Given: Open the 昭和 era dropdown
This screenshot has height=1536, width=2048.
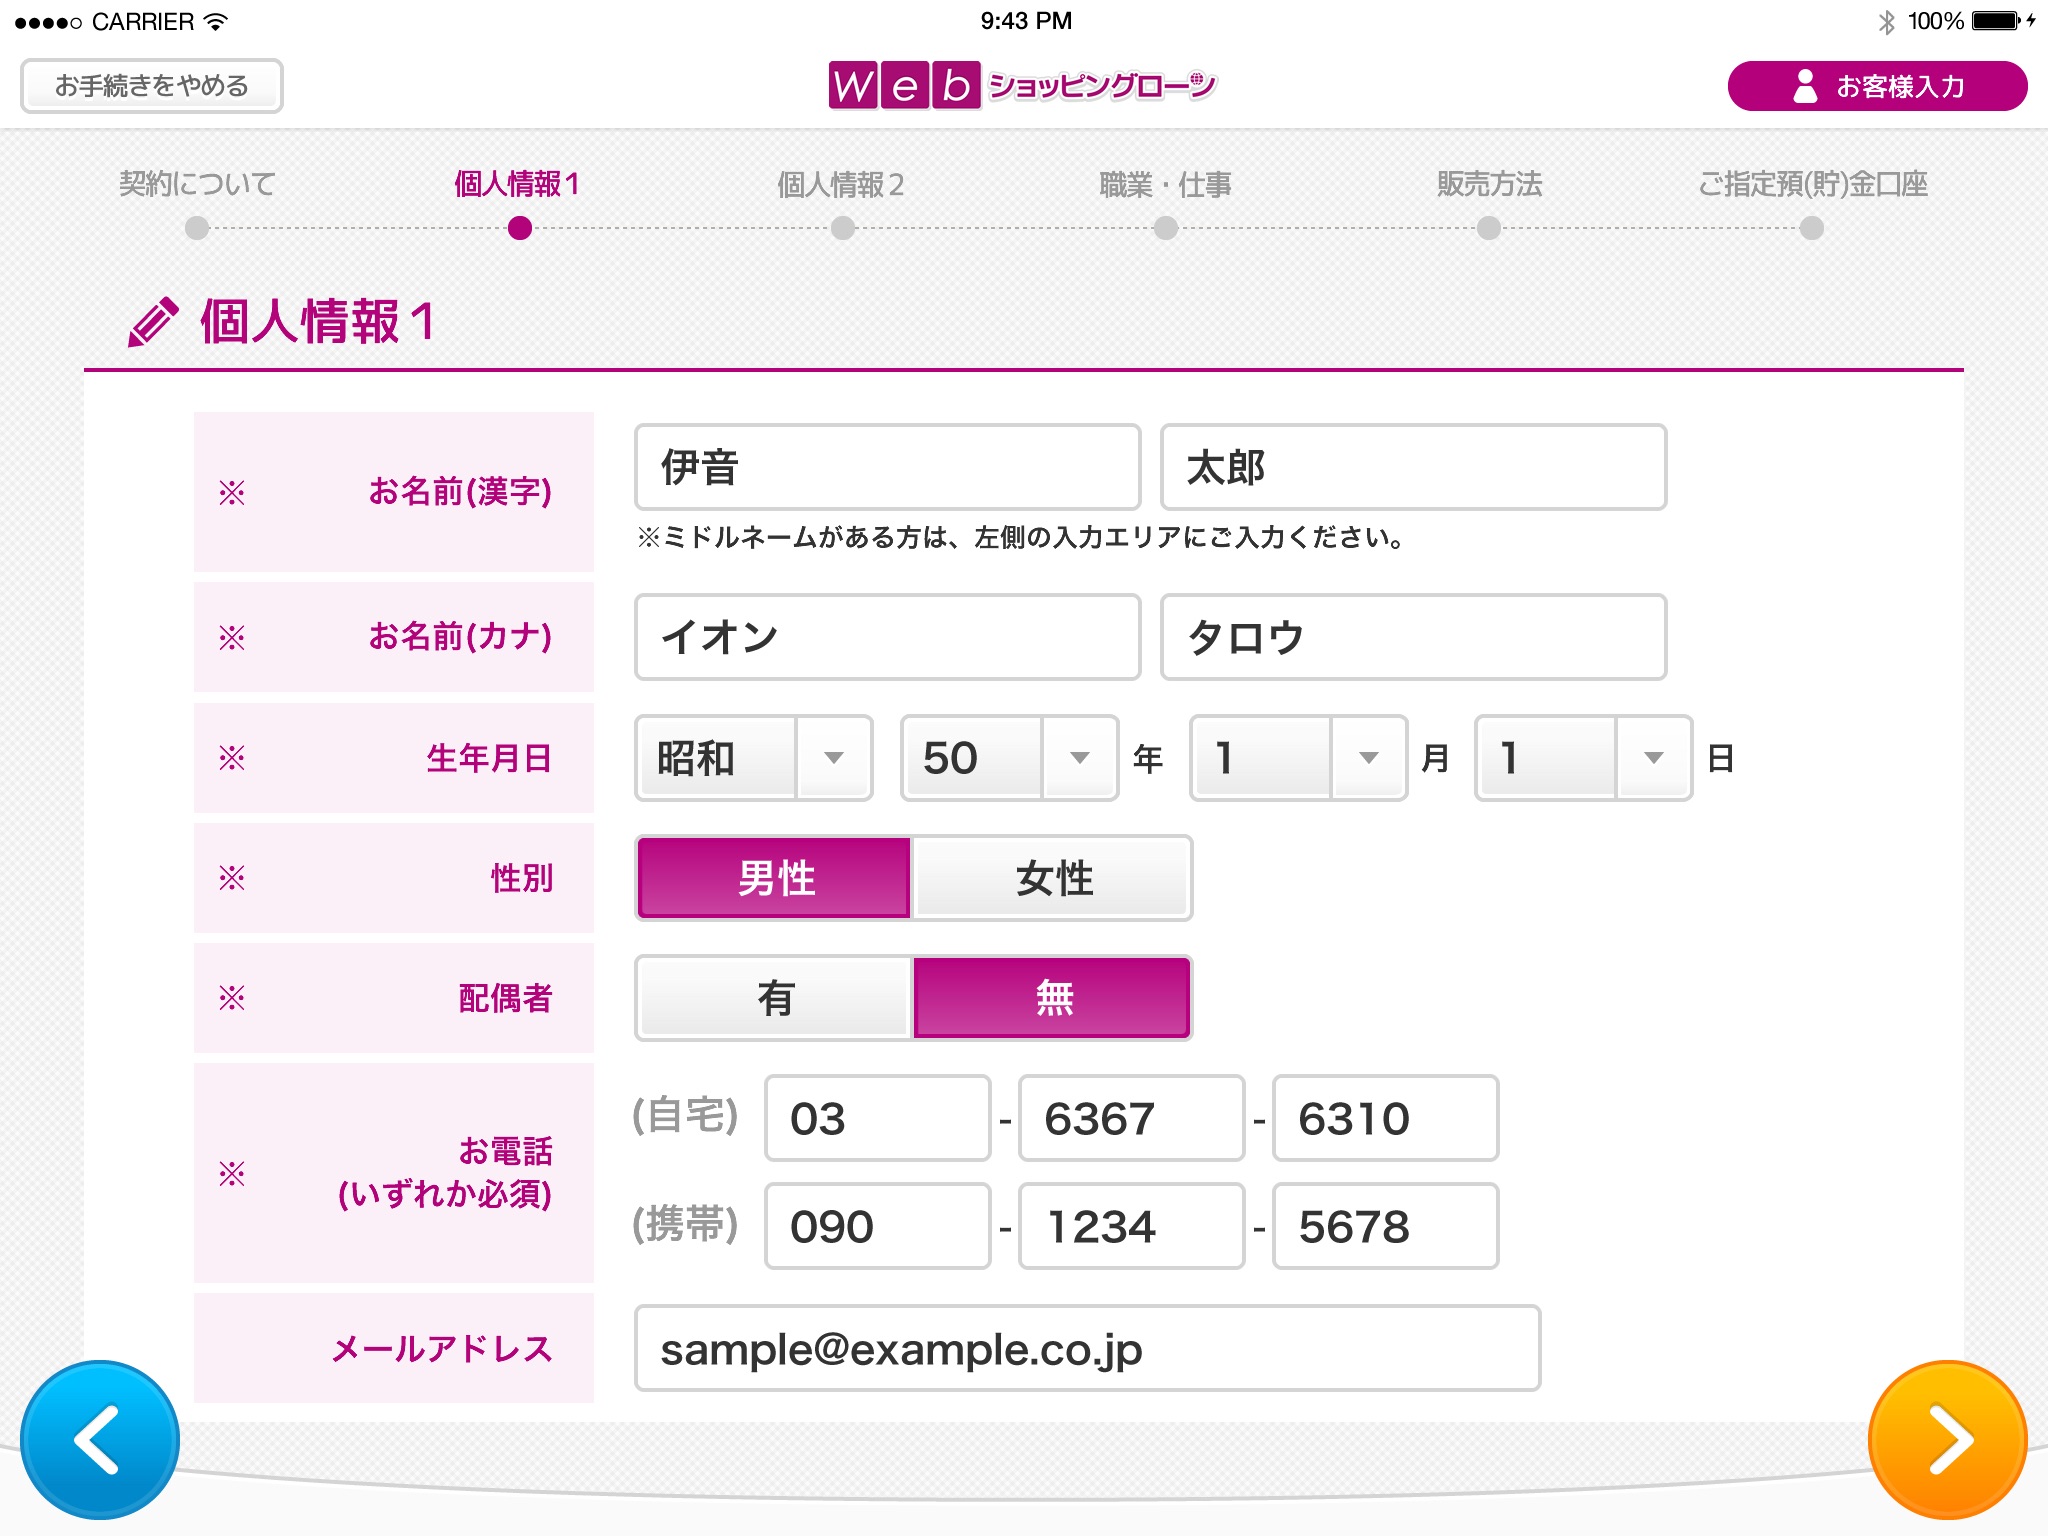Looking at the screenshot, I should (754, 758).
